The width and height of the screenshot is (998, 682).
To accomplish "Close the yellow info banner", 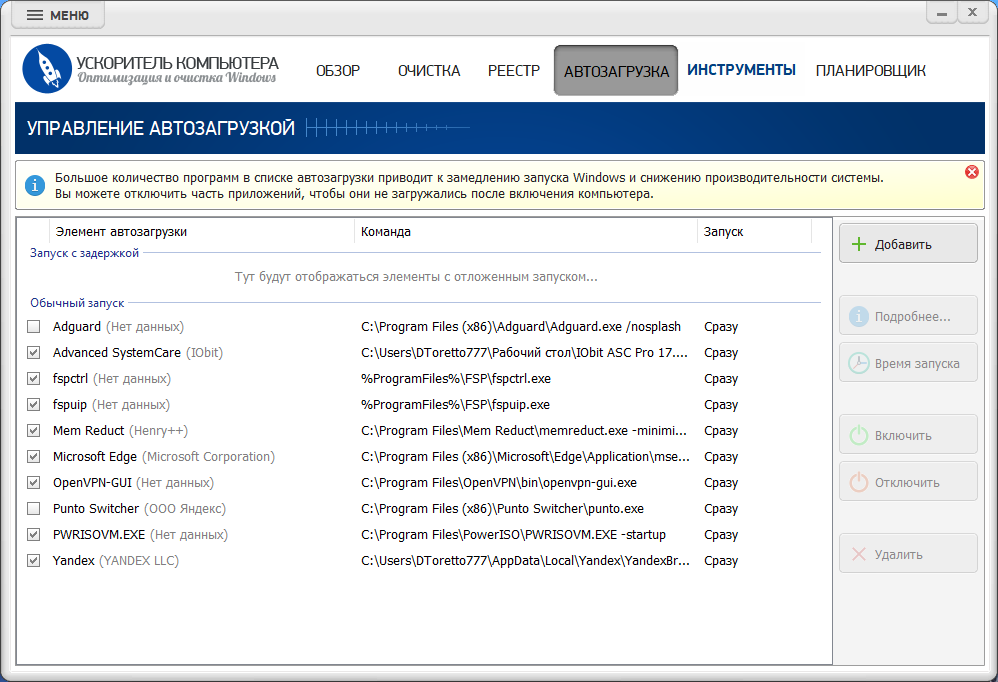I will coord(972,172).
